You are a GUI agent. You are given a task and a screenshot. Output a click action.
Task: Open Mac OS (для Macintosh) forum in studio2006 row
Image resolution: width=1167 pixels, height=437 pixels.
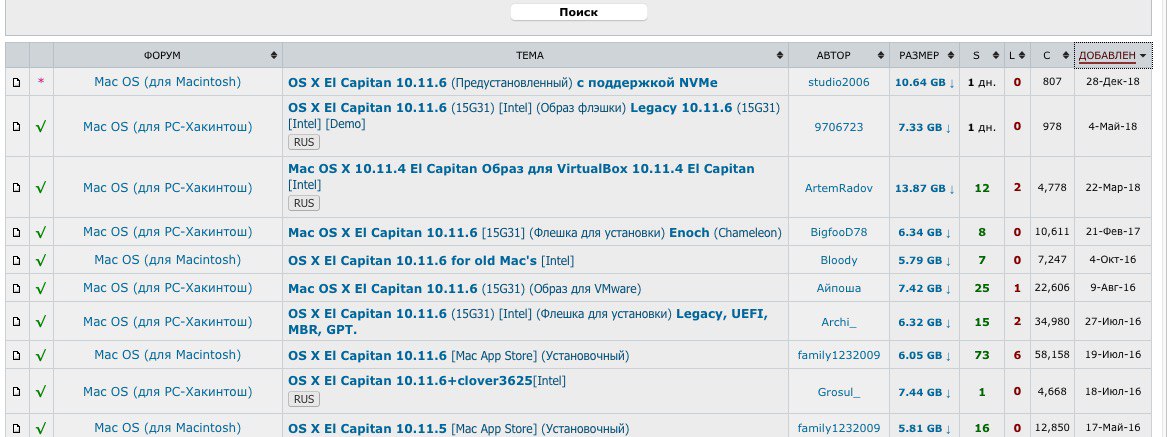pos(167,82)
